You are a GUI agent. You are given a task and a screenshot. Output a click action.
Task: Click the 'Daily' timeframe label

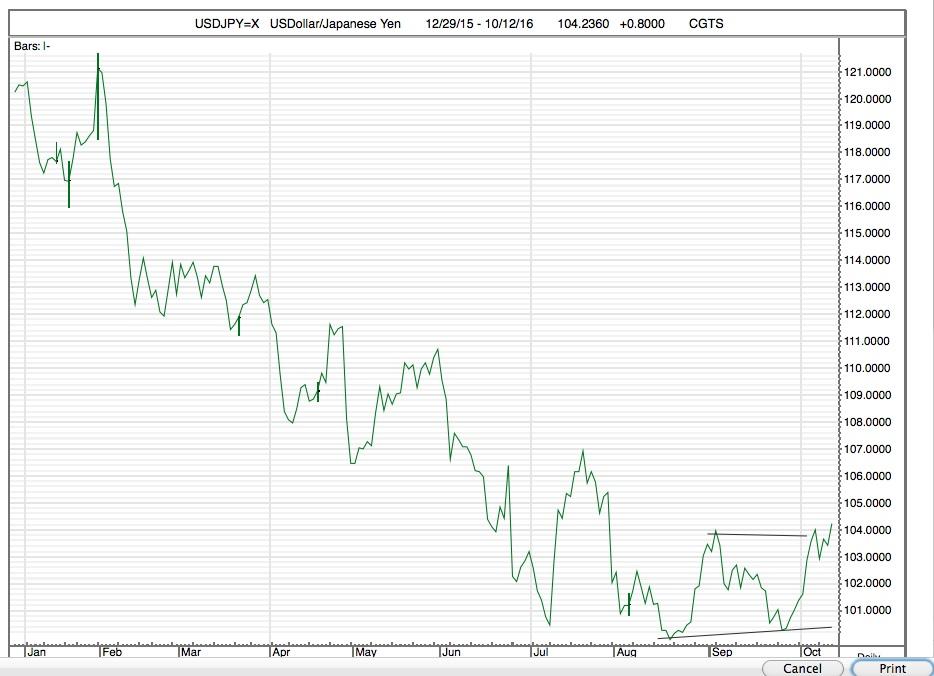pos(866,656)
